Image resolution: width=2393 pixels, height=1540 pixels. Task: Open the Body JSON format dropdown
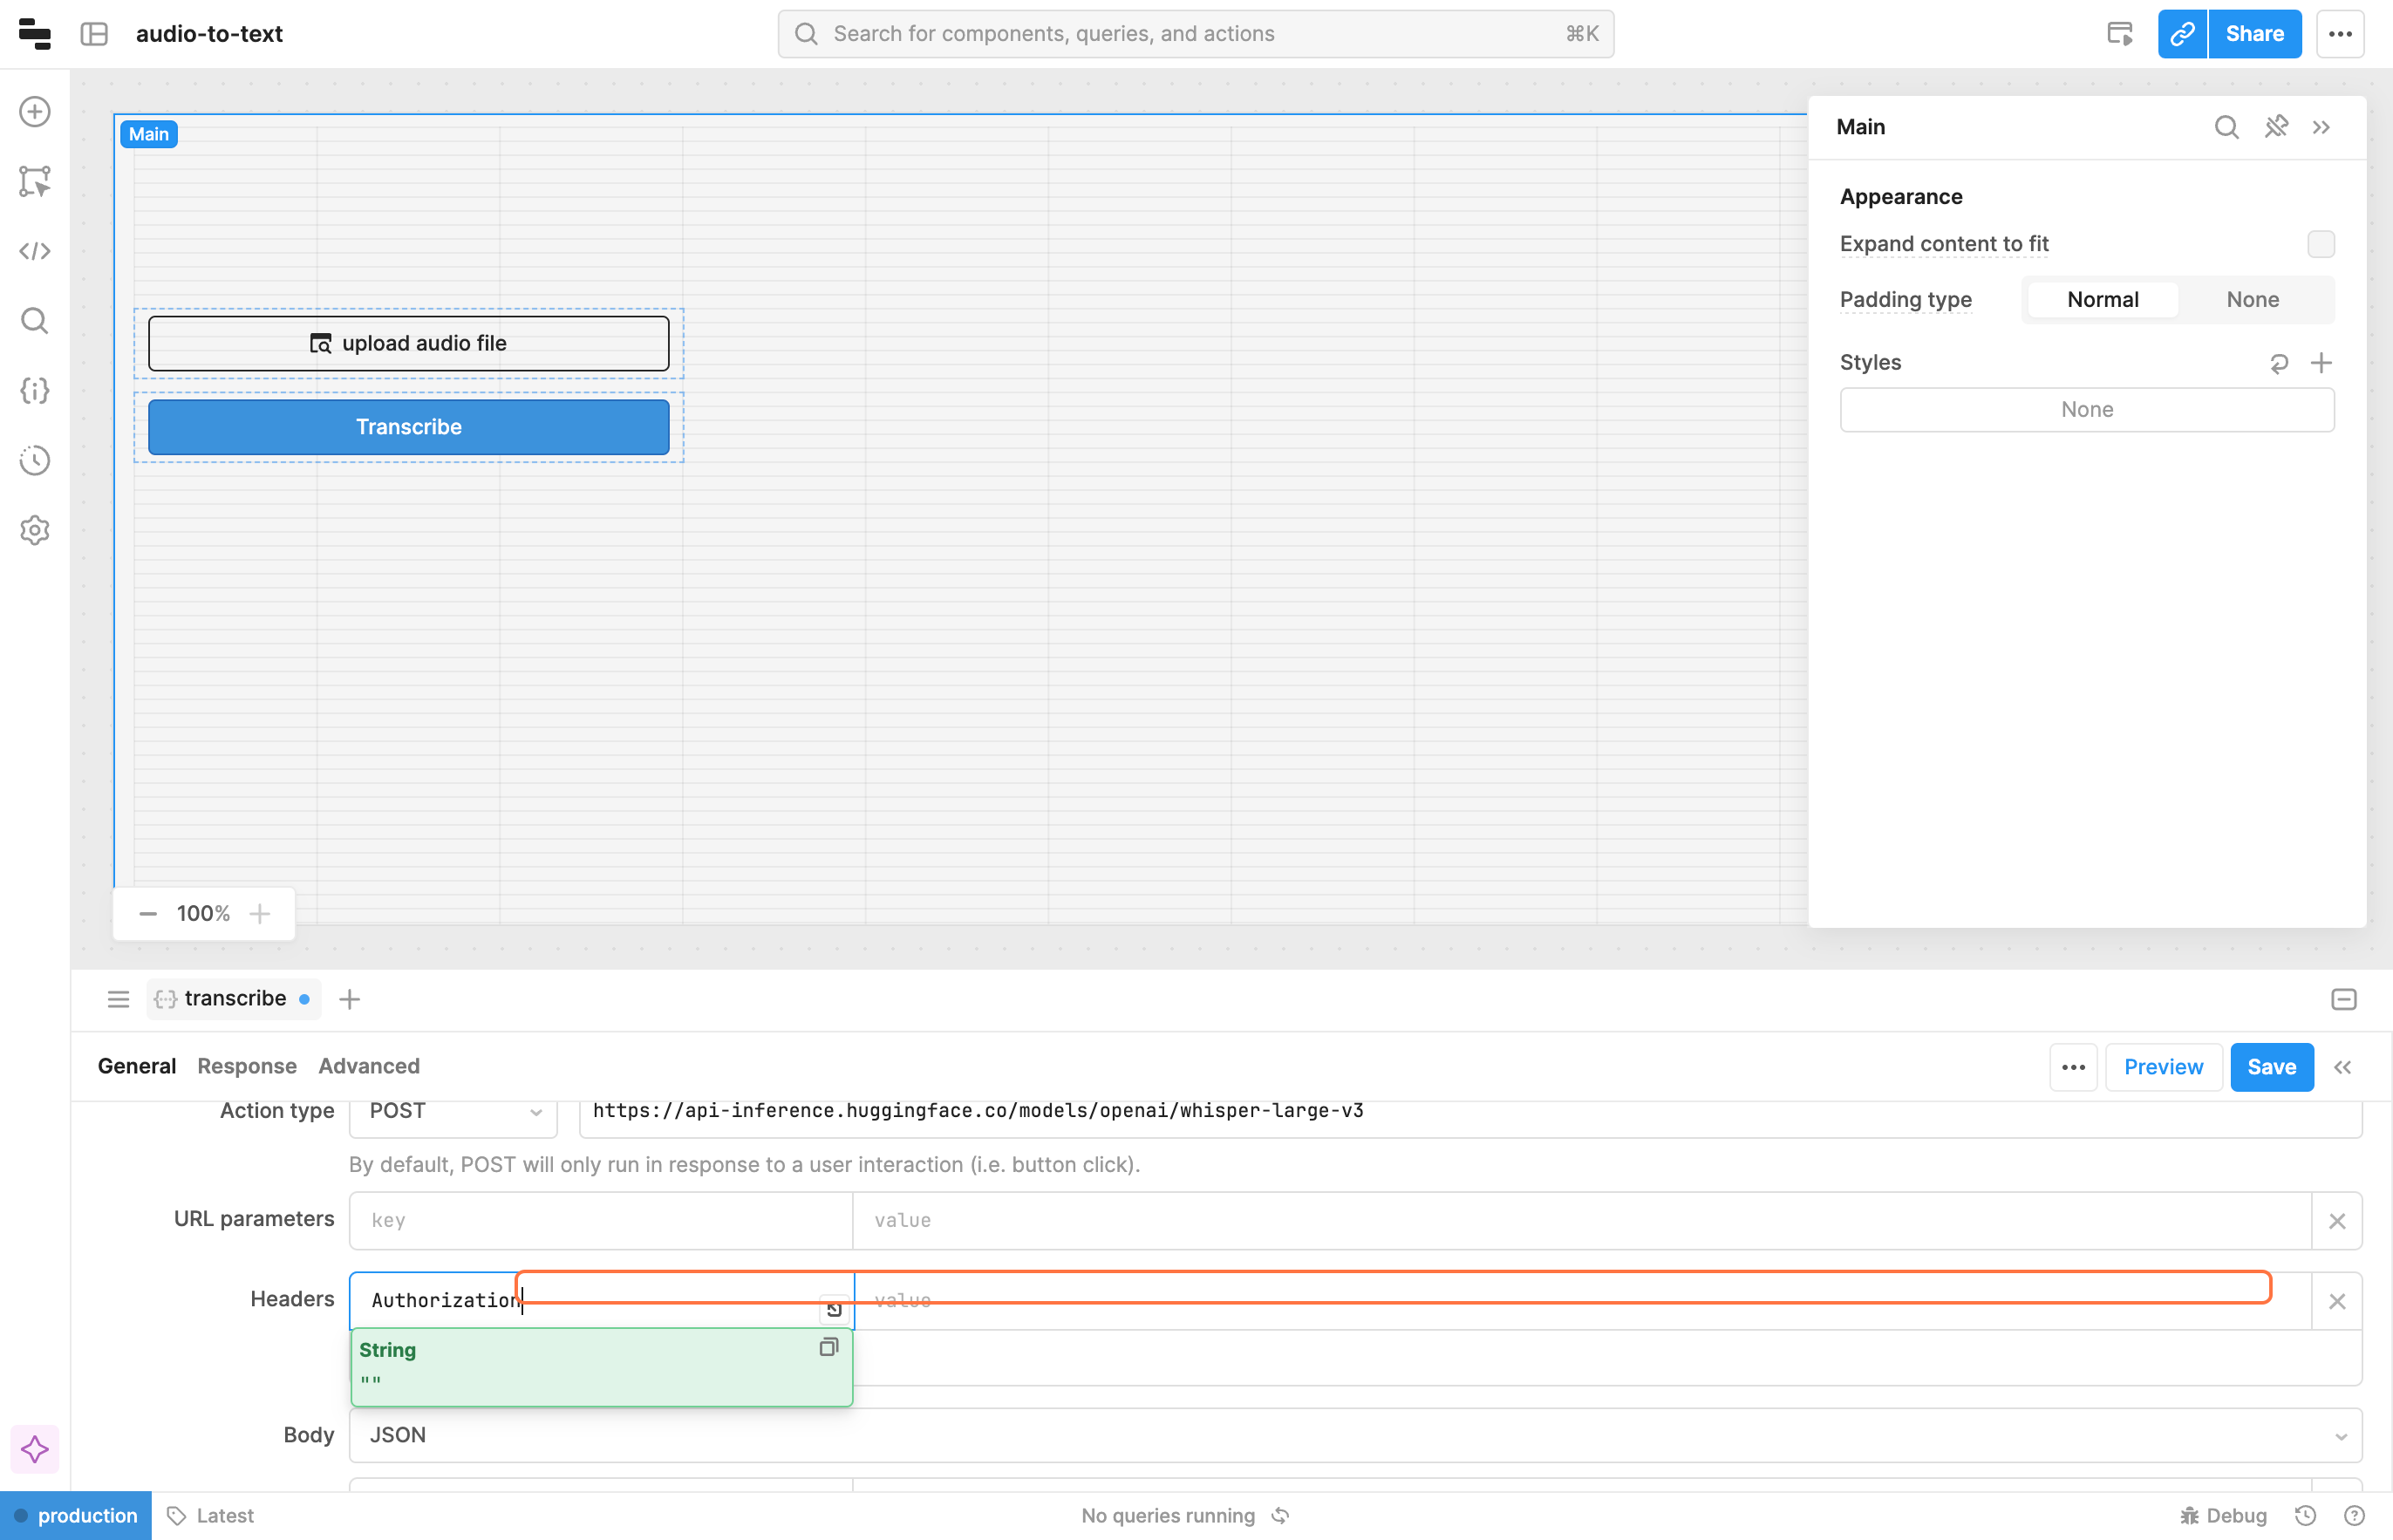click(1355, 1435)
